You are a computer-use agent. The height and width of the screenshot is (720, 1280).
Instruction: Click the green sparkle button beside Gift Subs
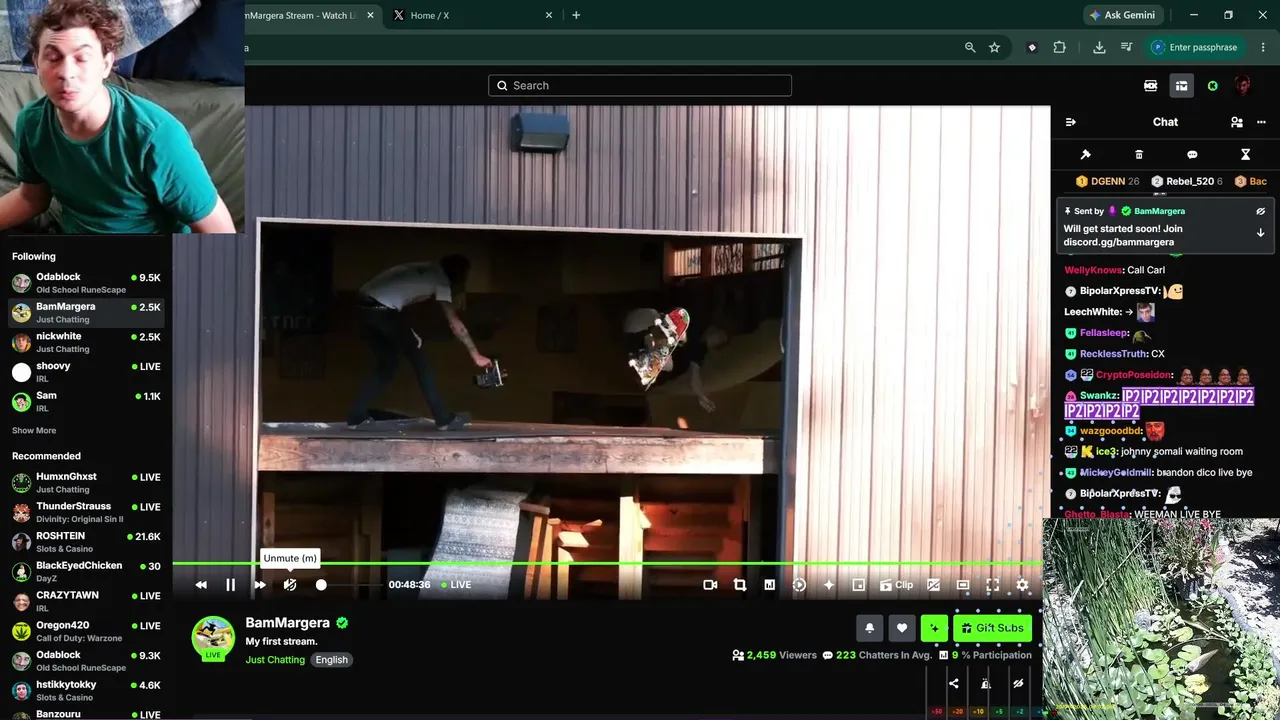(x=934, y=628)
